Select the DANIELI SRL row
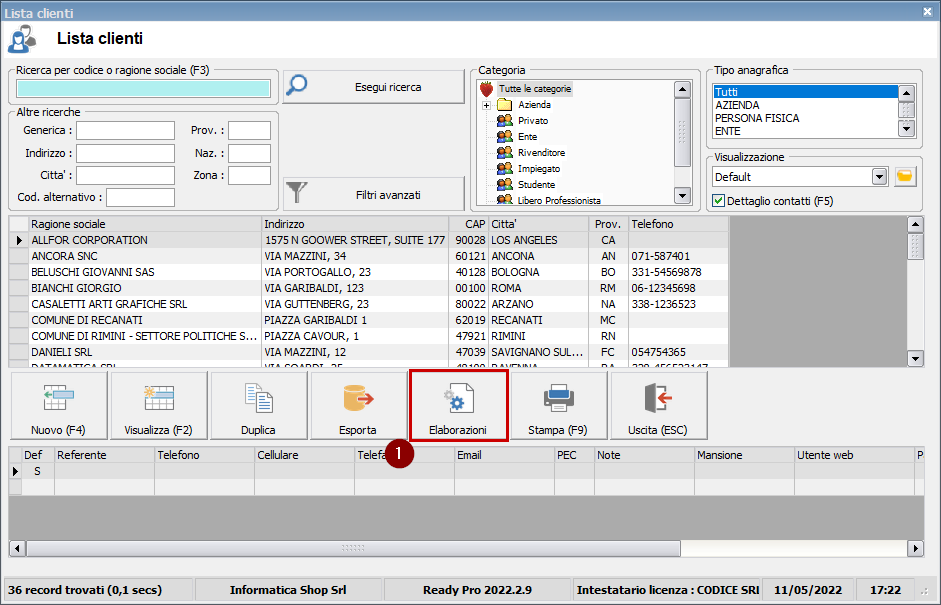This screenshot has width=941, height=605. click(368, 352)
